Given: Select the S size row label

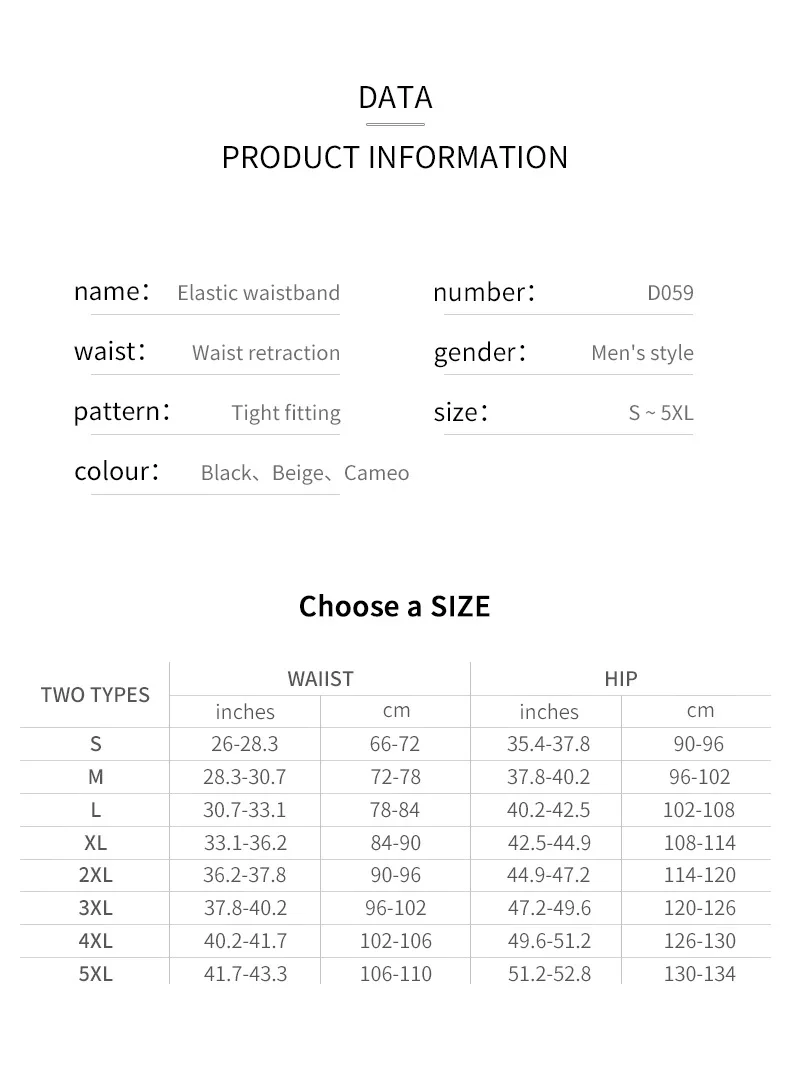Looking at the screenshot, I should (96, 744).
